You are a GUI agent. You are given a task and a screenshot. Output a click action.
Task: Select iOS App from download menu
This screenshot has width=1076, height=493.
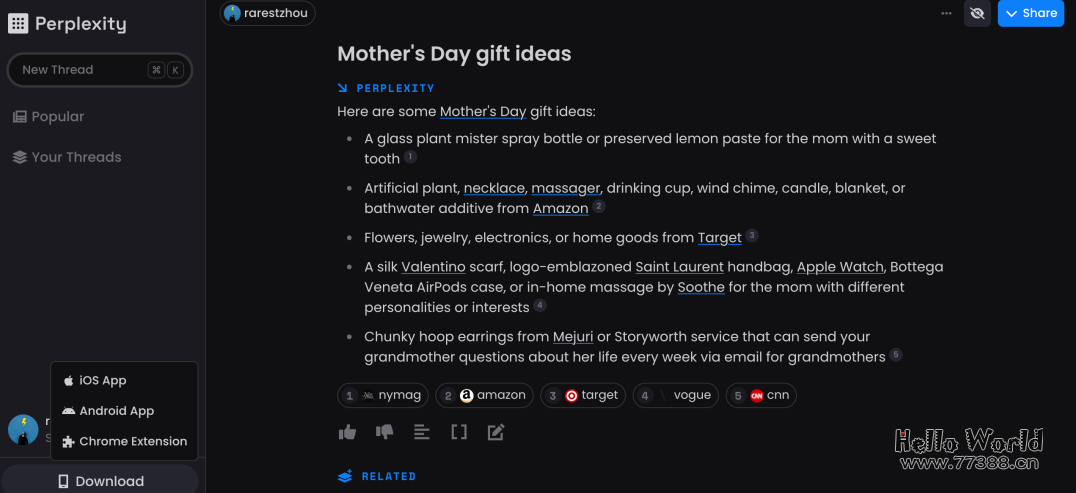(x=102, y=380)
